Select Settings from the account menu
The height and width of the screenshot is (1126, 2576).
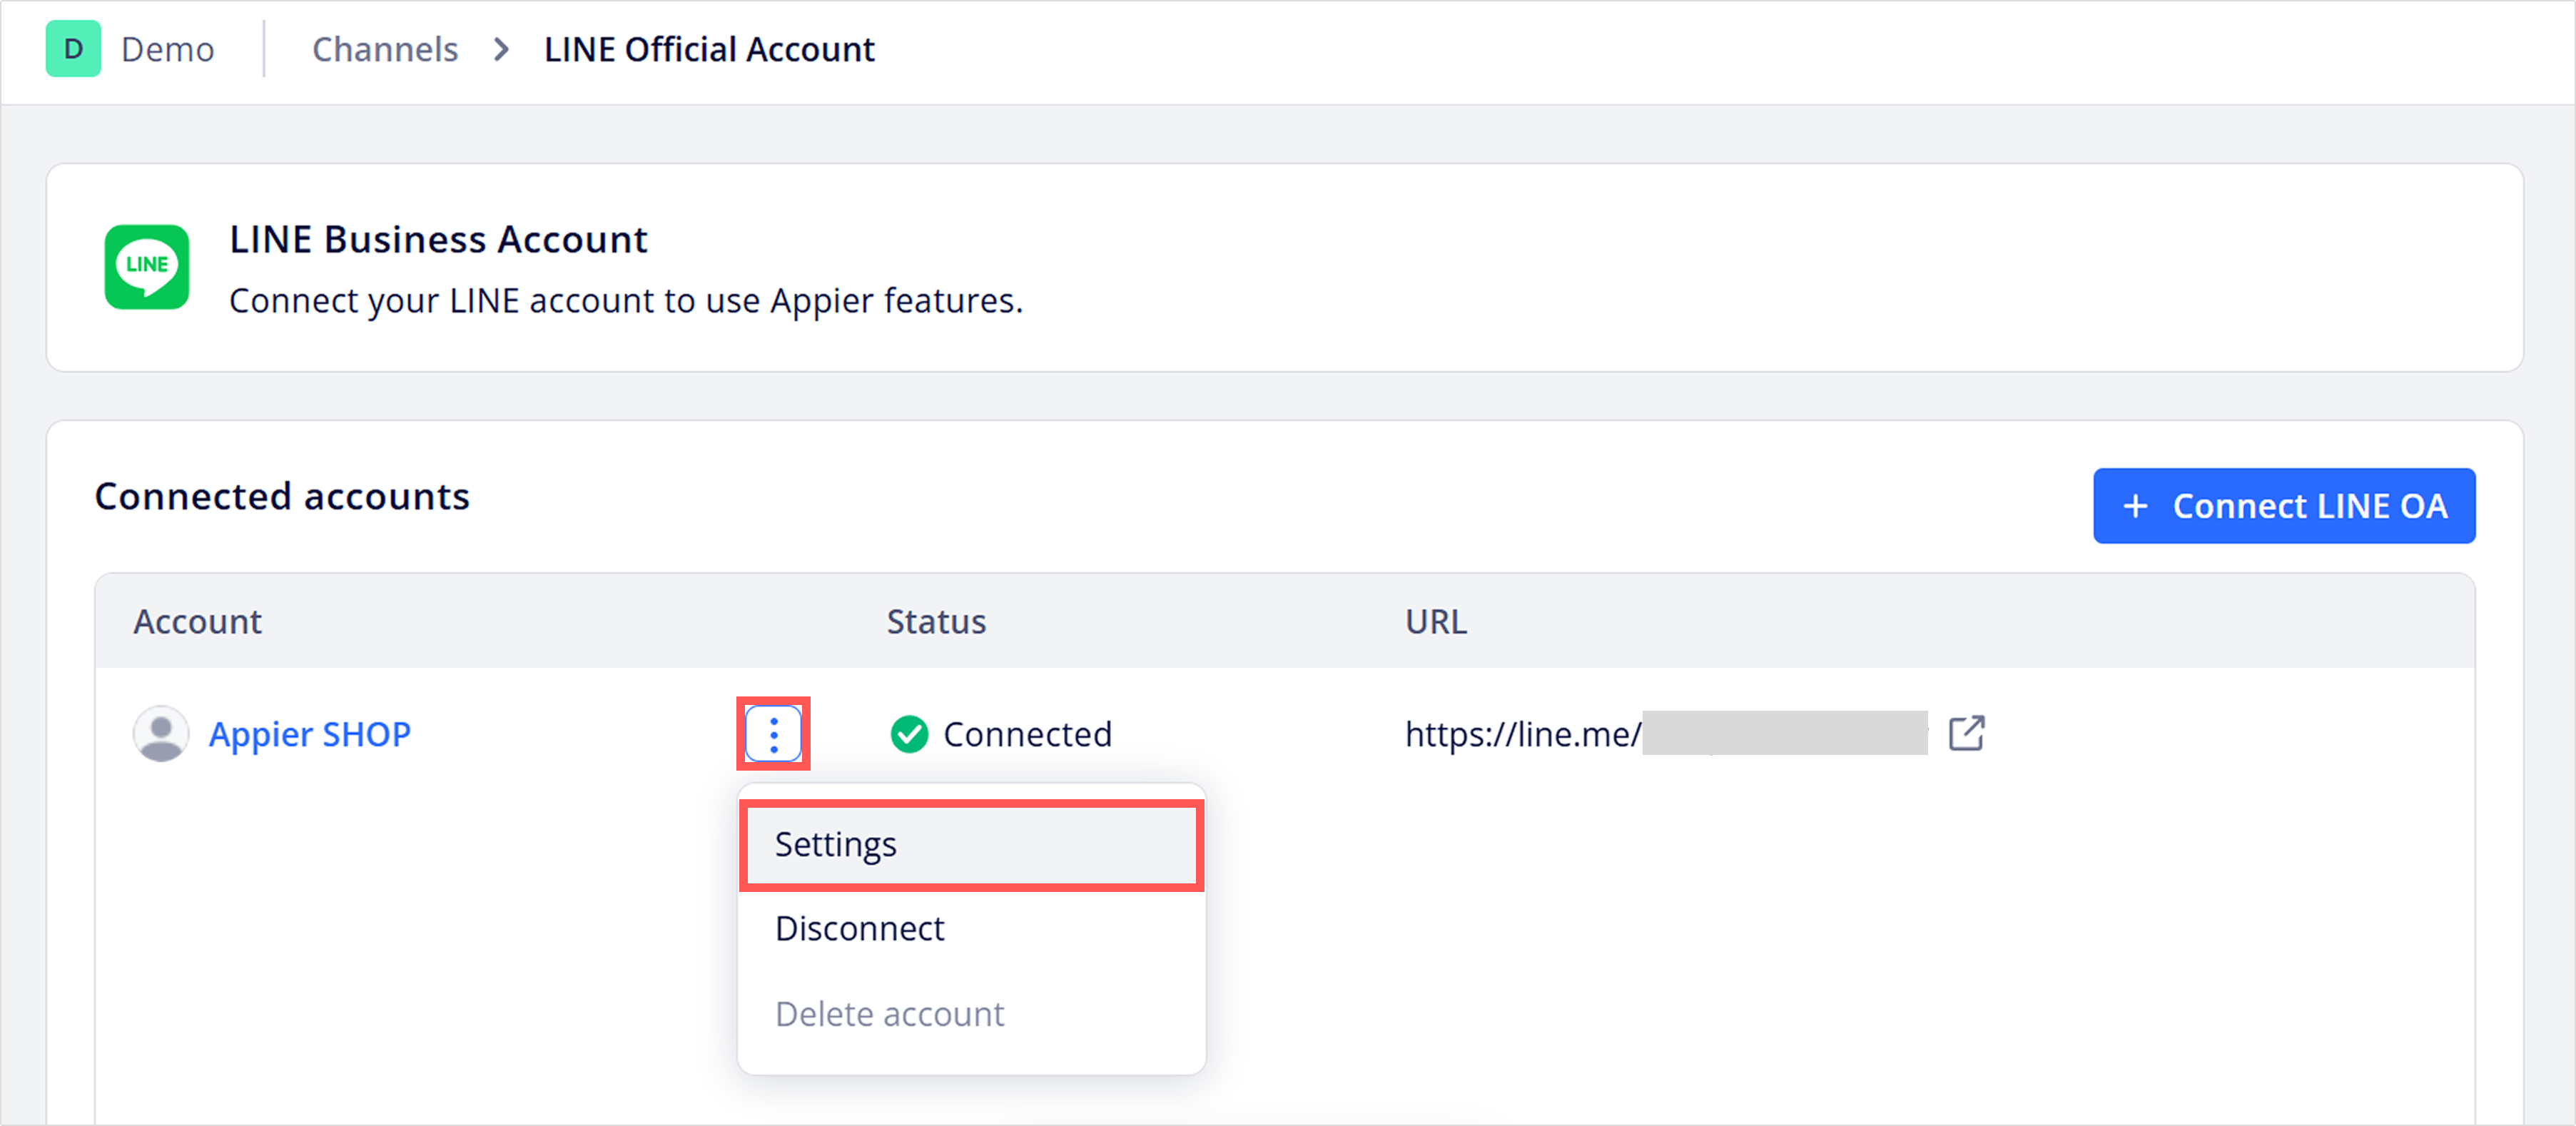(x=971, y=845)
